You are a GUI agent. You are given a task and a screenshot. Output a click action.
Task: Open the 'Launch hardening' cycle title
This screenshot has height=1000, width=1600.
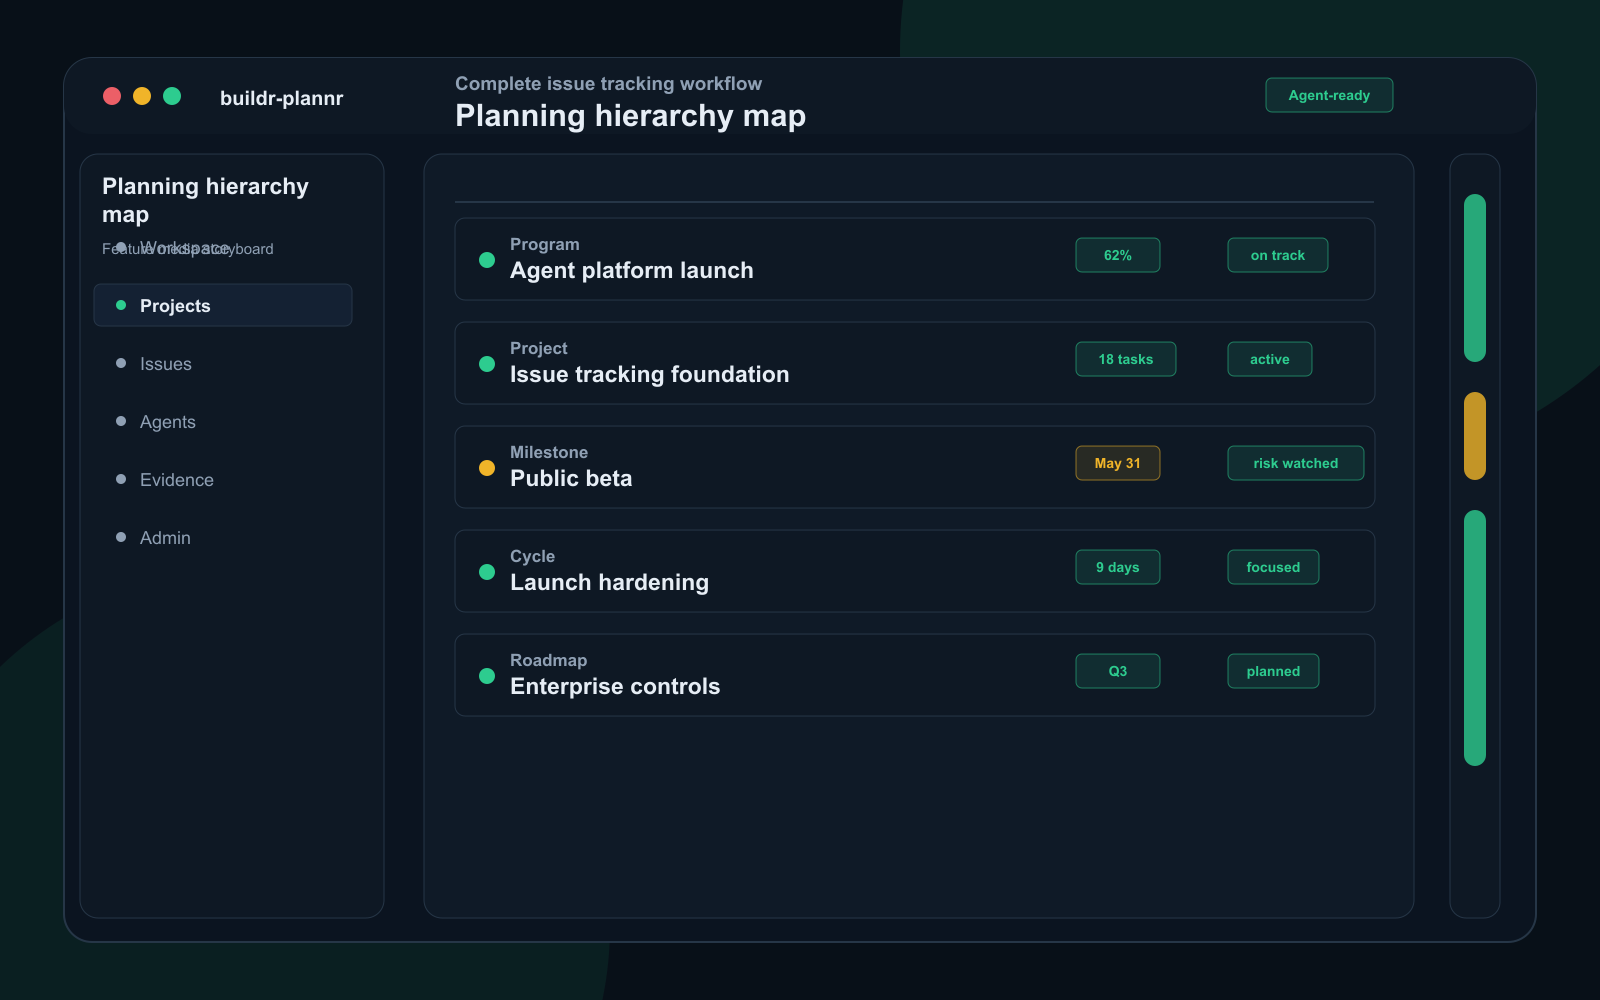click(x=610, y=582)
